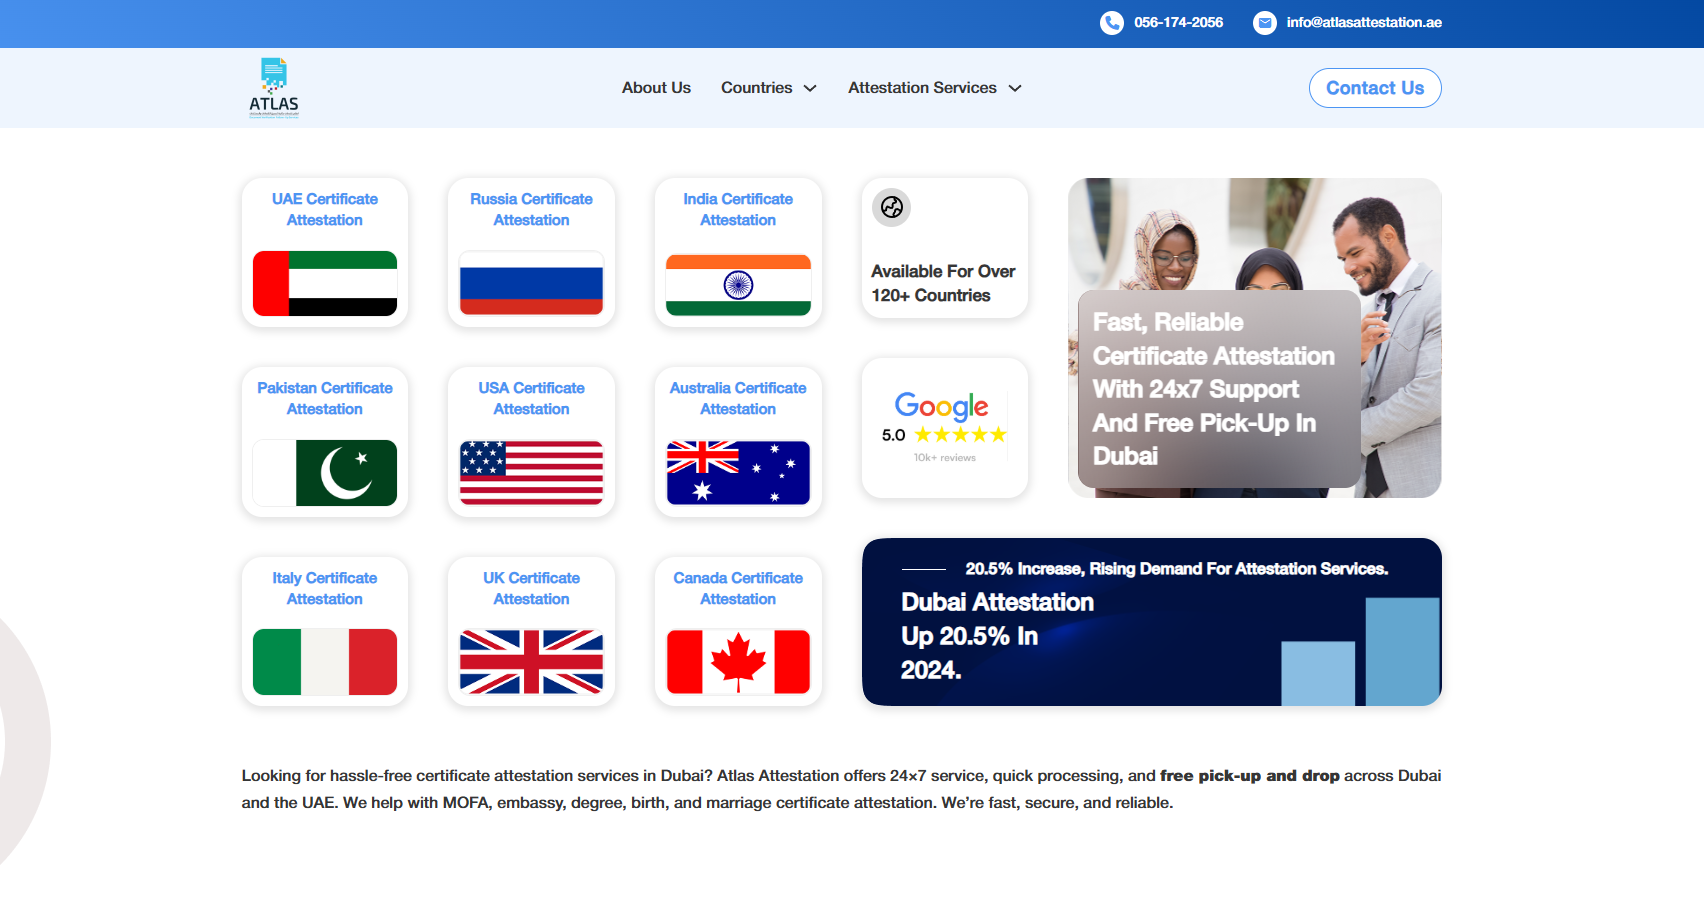Click the UAE flag image
The width and height of the screenshot is (1704, 901).
click(x=325, y=284)
